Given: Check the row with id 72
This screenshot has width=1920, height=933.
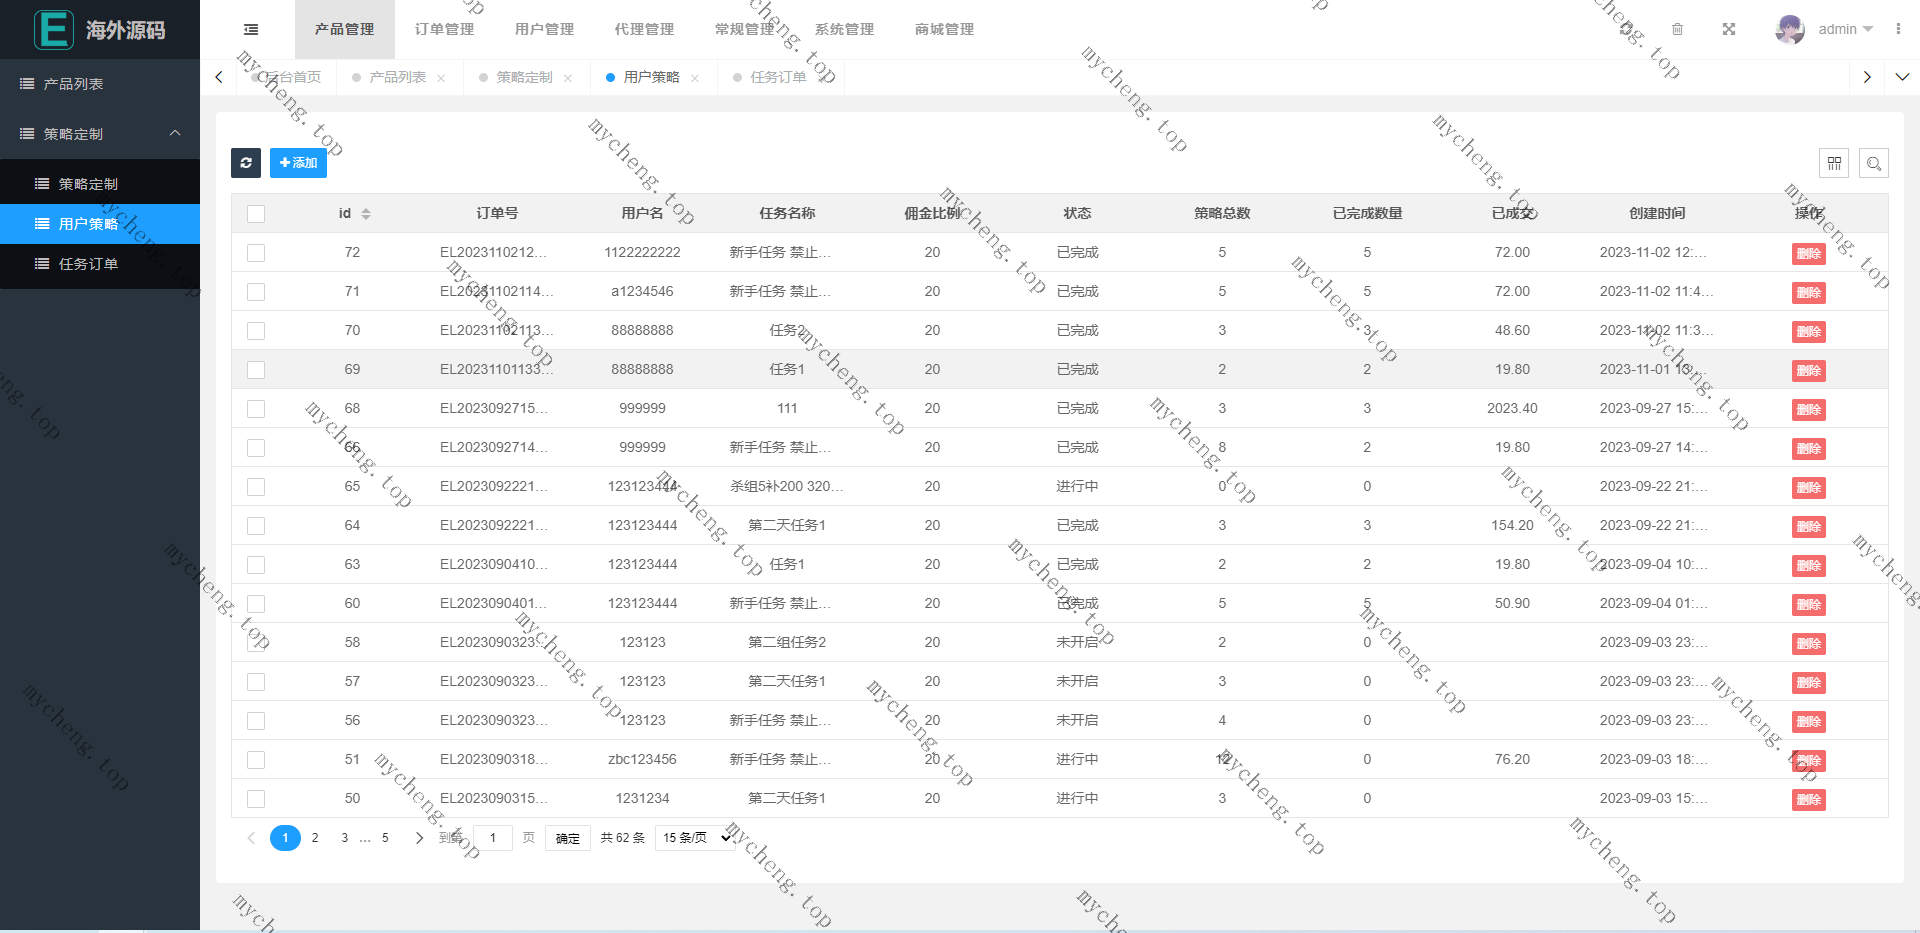Looking at the screenshot, I should [x=256, y=253].
